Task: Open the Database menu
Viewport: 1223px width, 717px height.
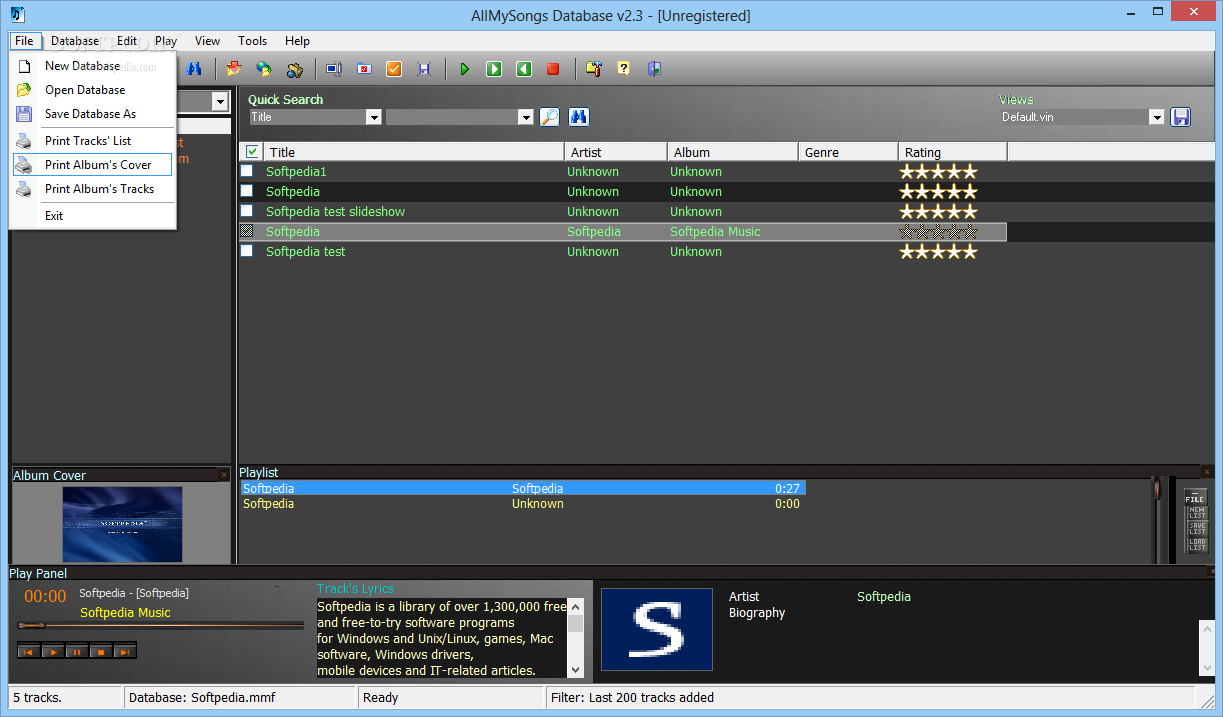Action: pos(75,41)
